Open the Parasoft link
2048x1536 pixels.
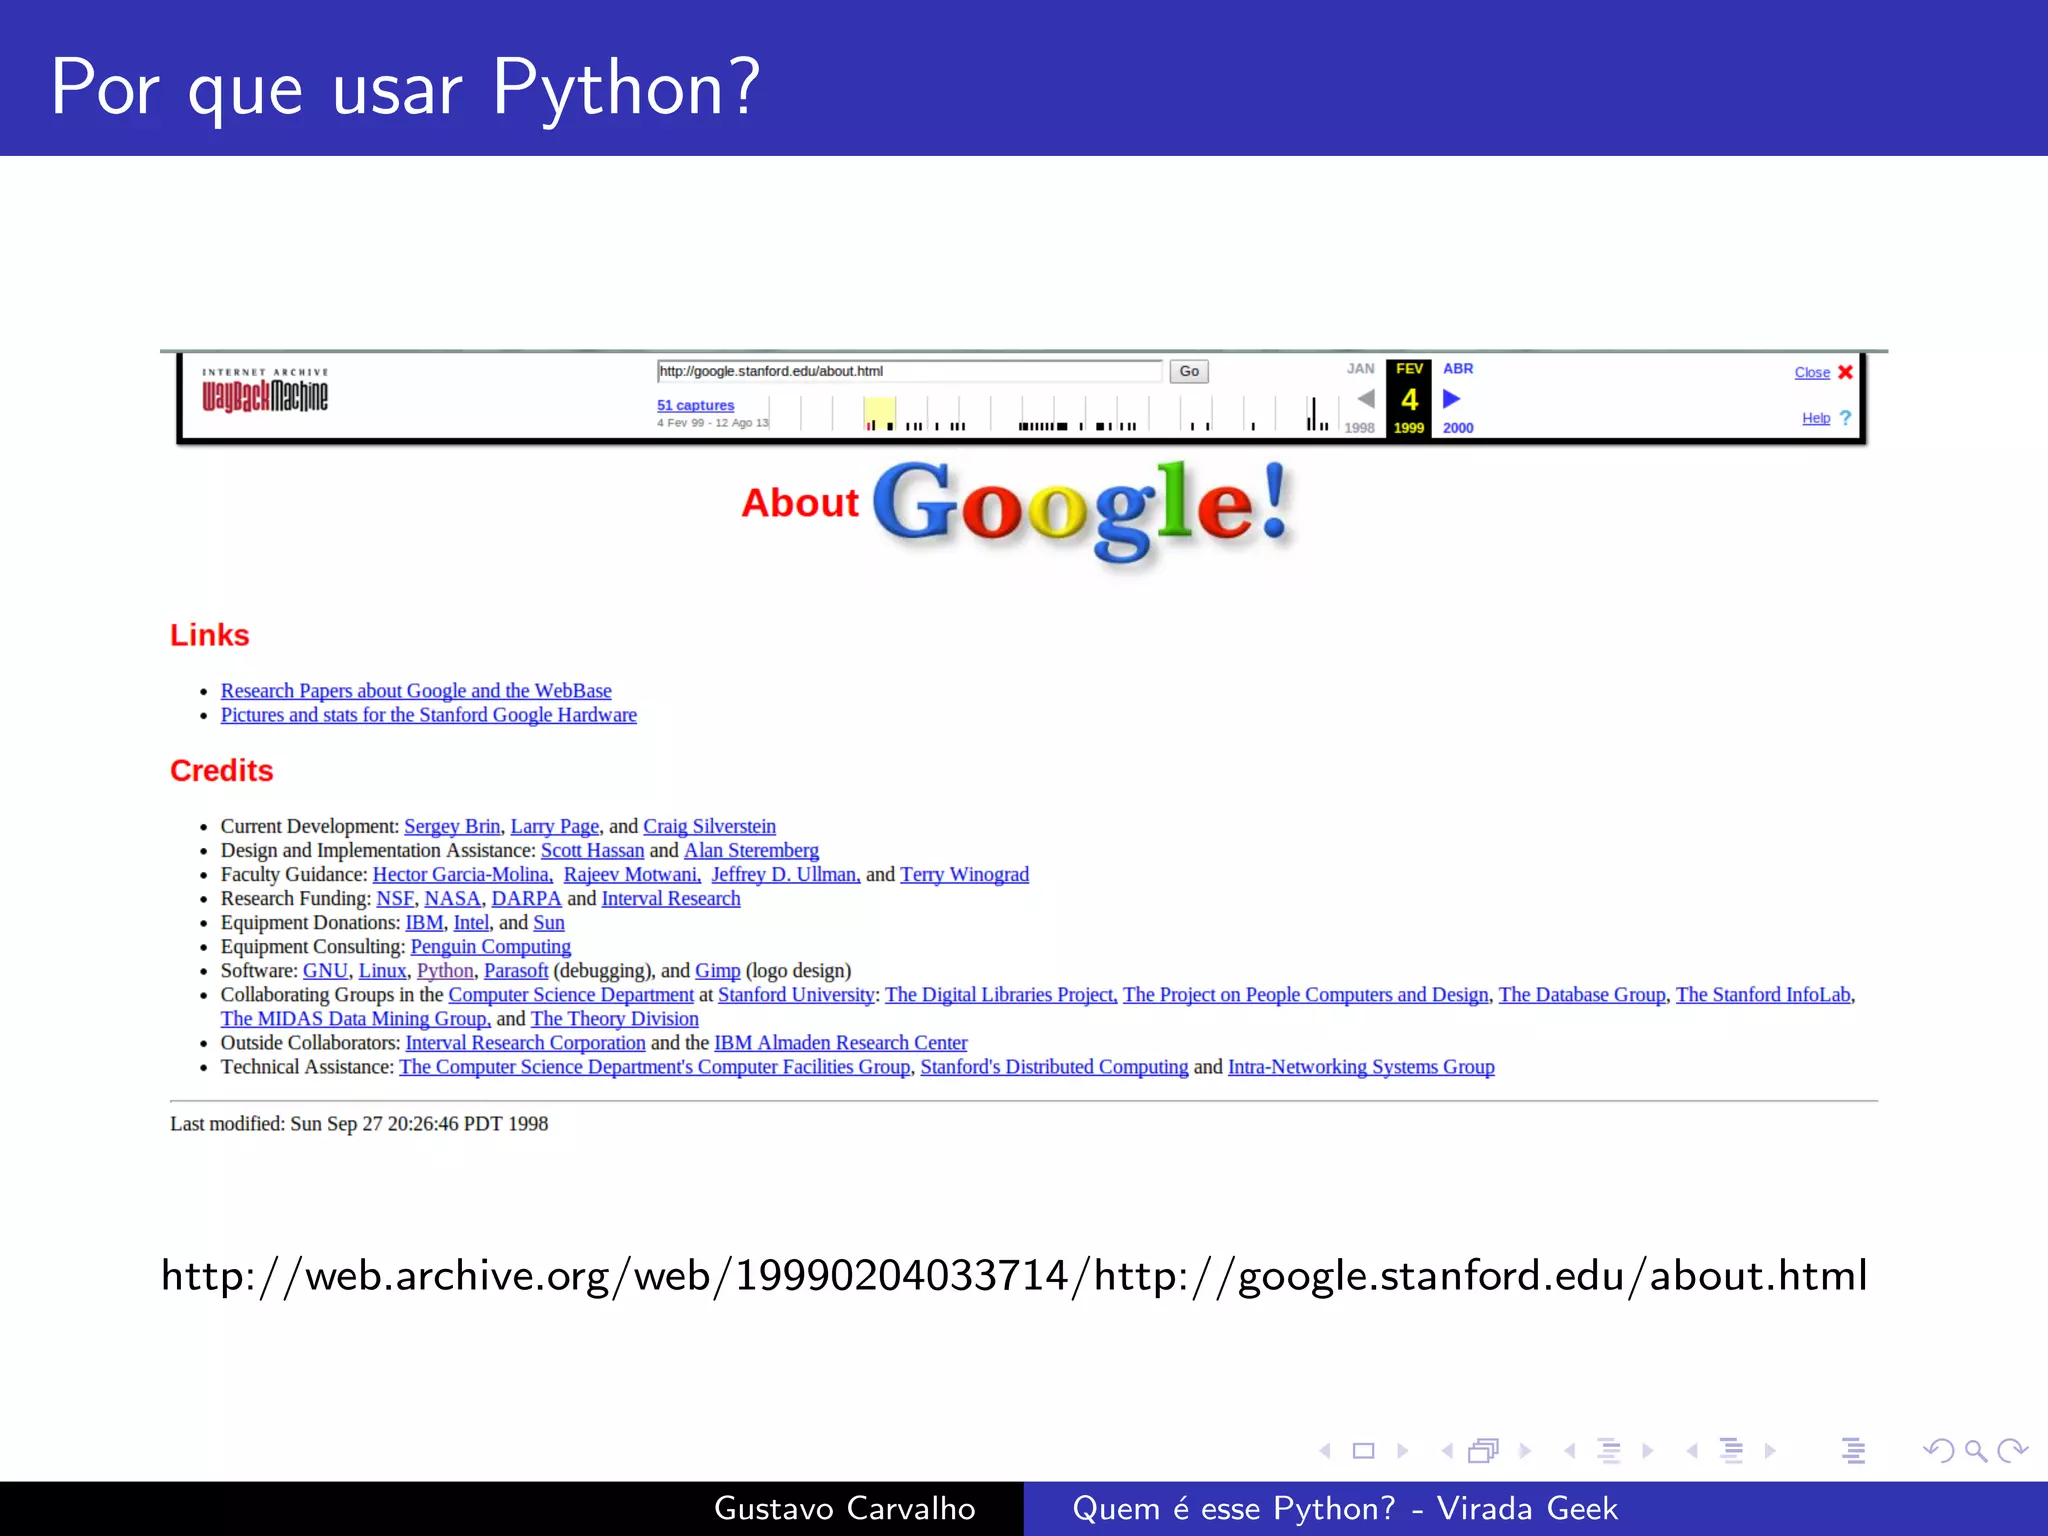point(516,970)
